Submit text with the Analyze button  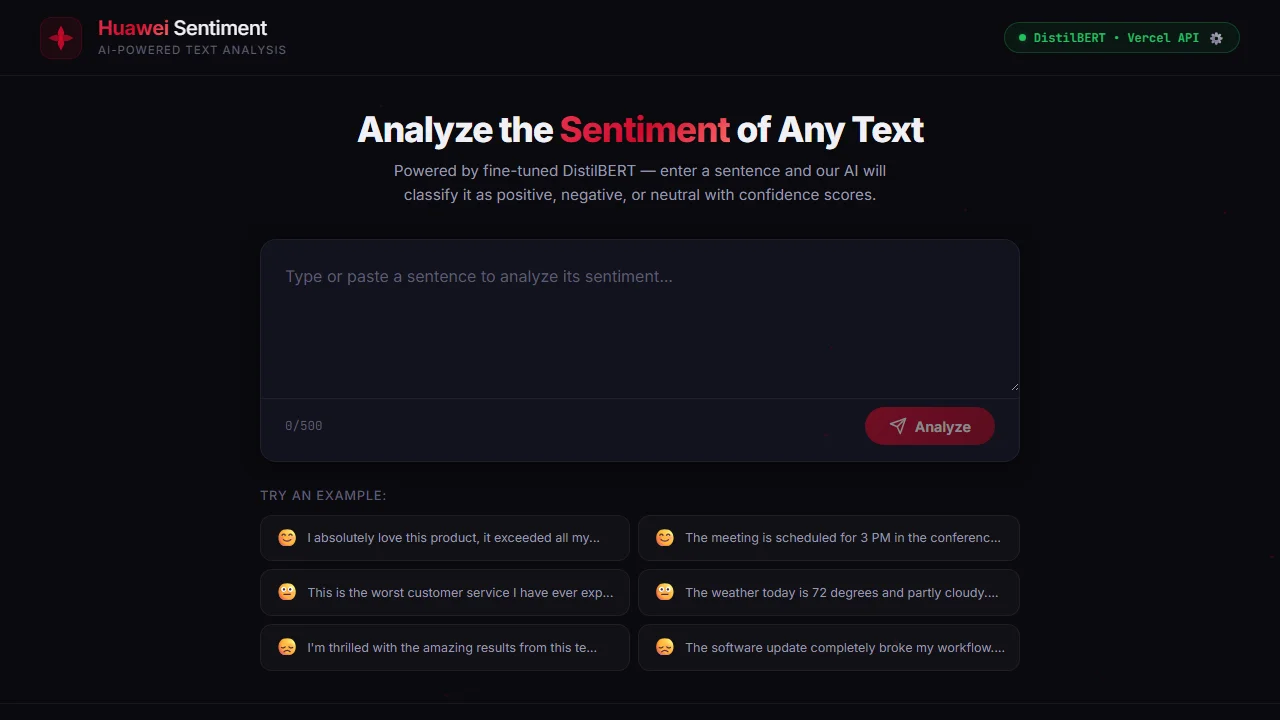click(930, 426)
